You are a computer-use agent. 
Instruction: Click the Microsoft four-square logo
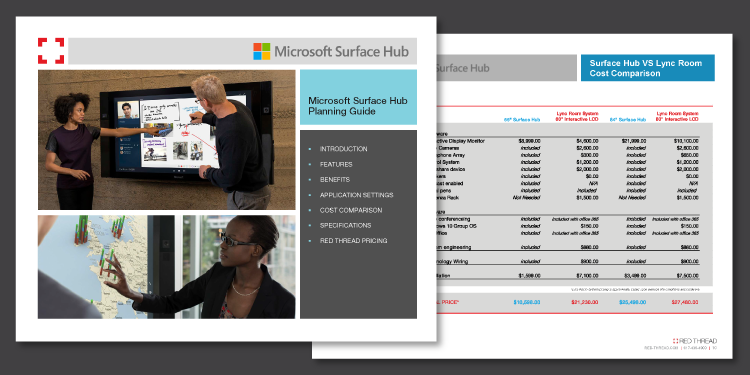point(262,51)
